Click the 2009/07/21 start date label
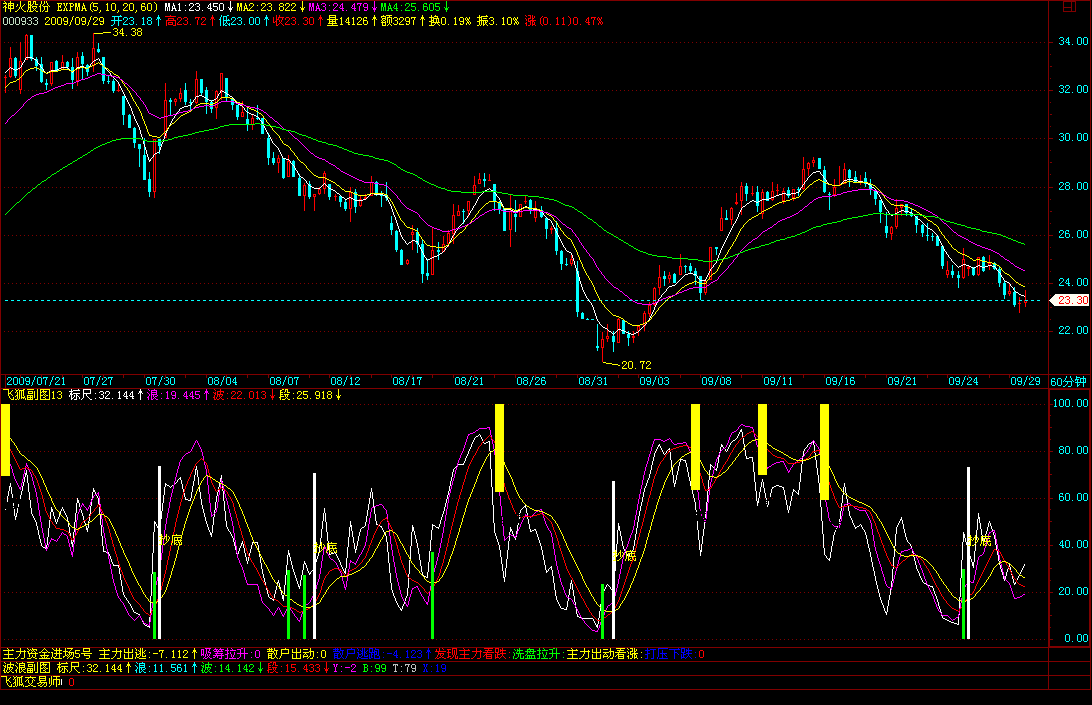This screenshot has width=1092, height=705. (35, 381)
